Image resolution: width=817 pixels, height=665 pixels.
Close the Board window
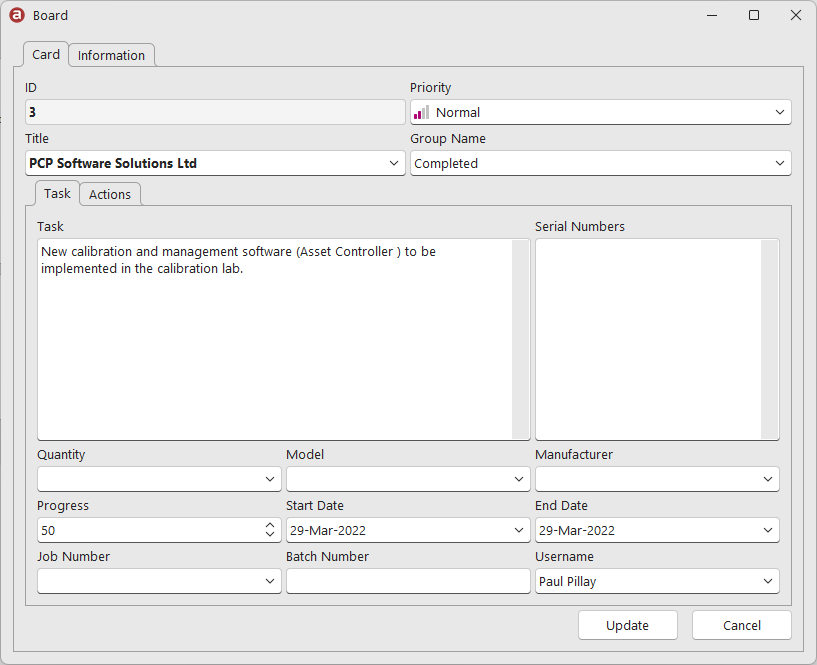(796, 16)
